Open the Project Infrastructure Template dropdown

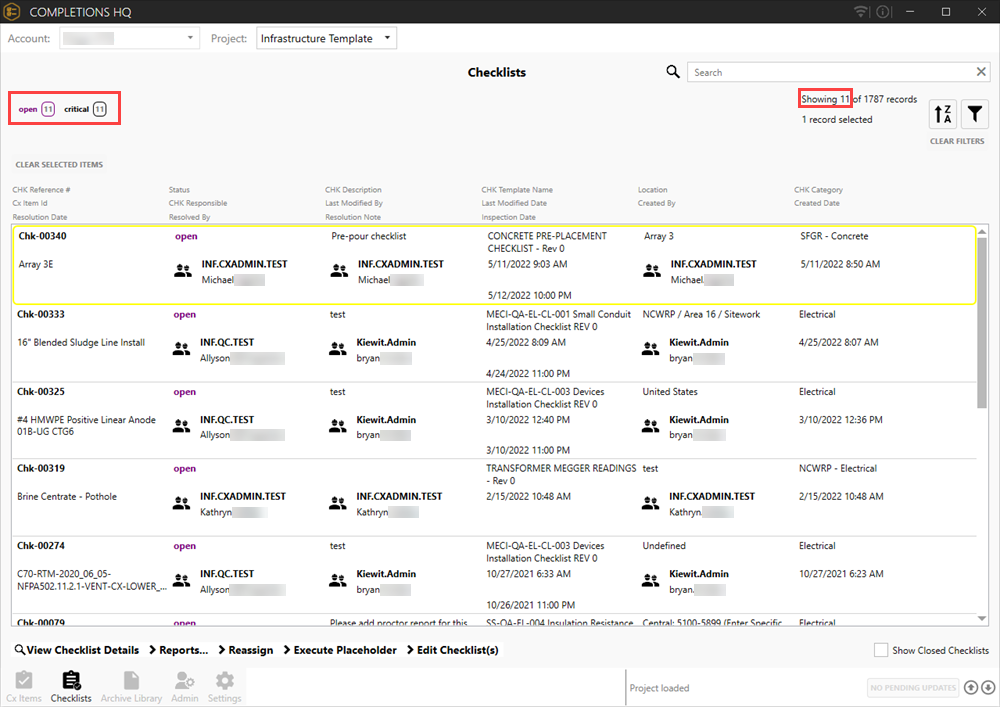[x=326, y=39]
